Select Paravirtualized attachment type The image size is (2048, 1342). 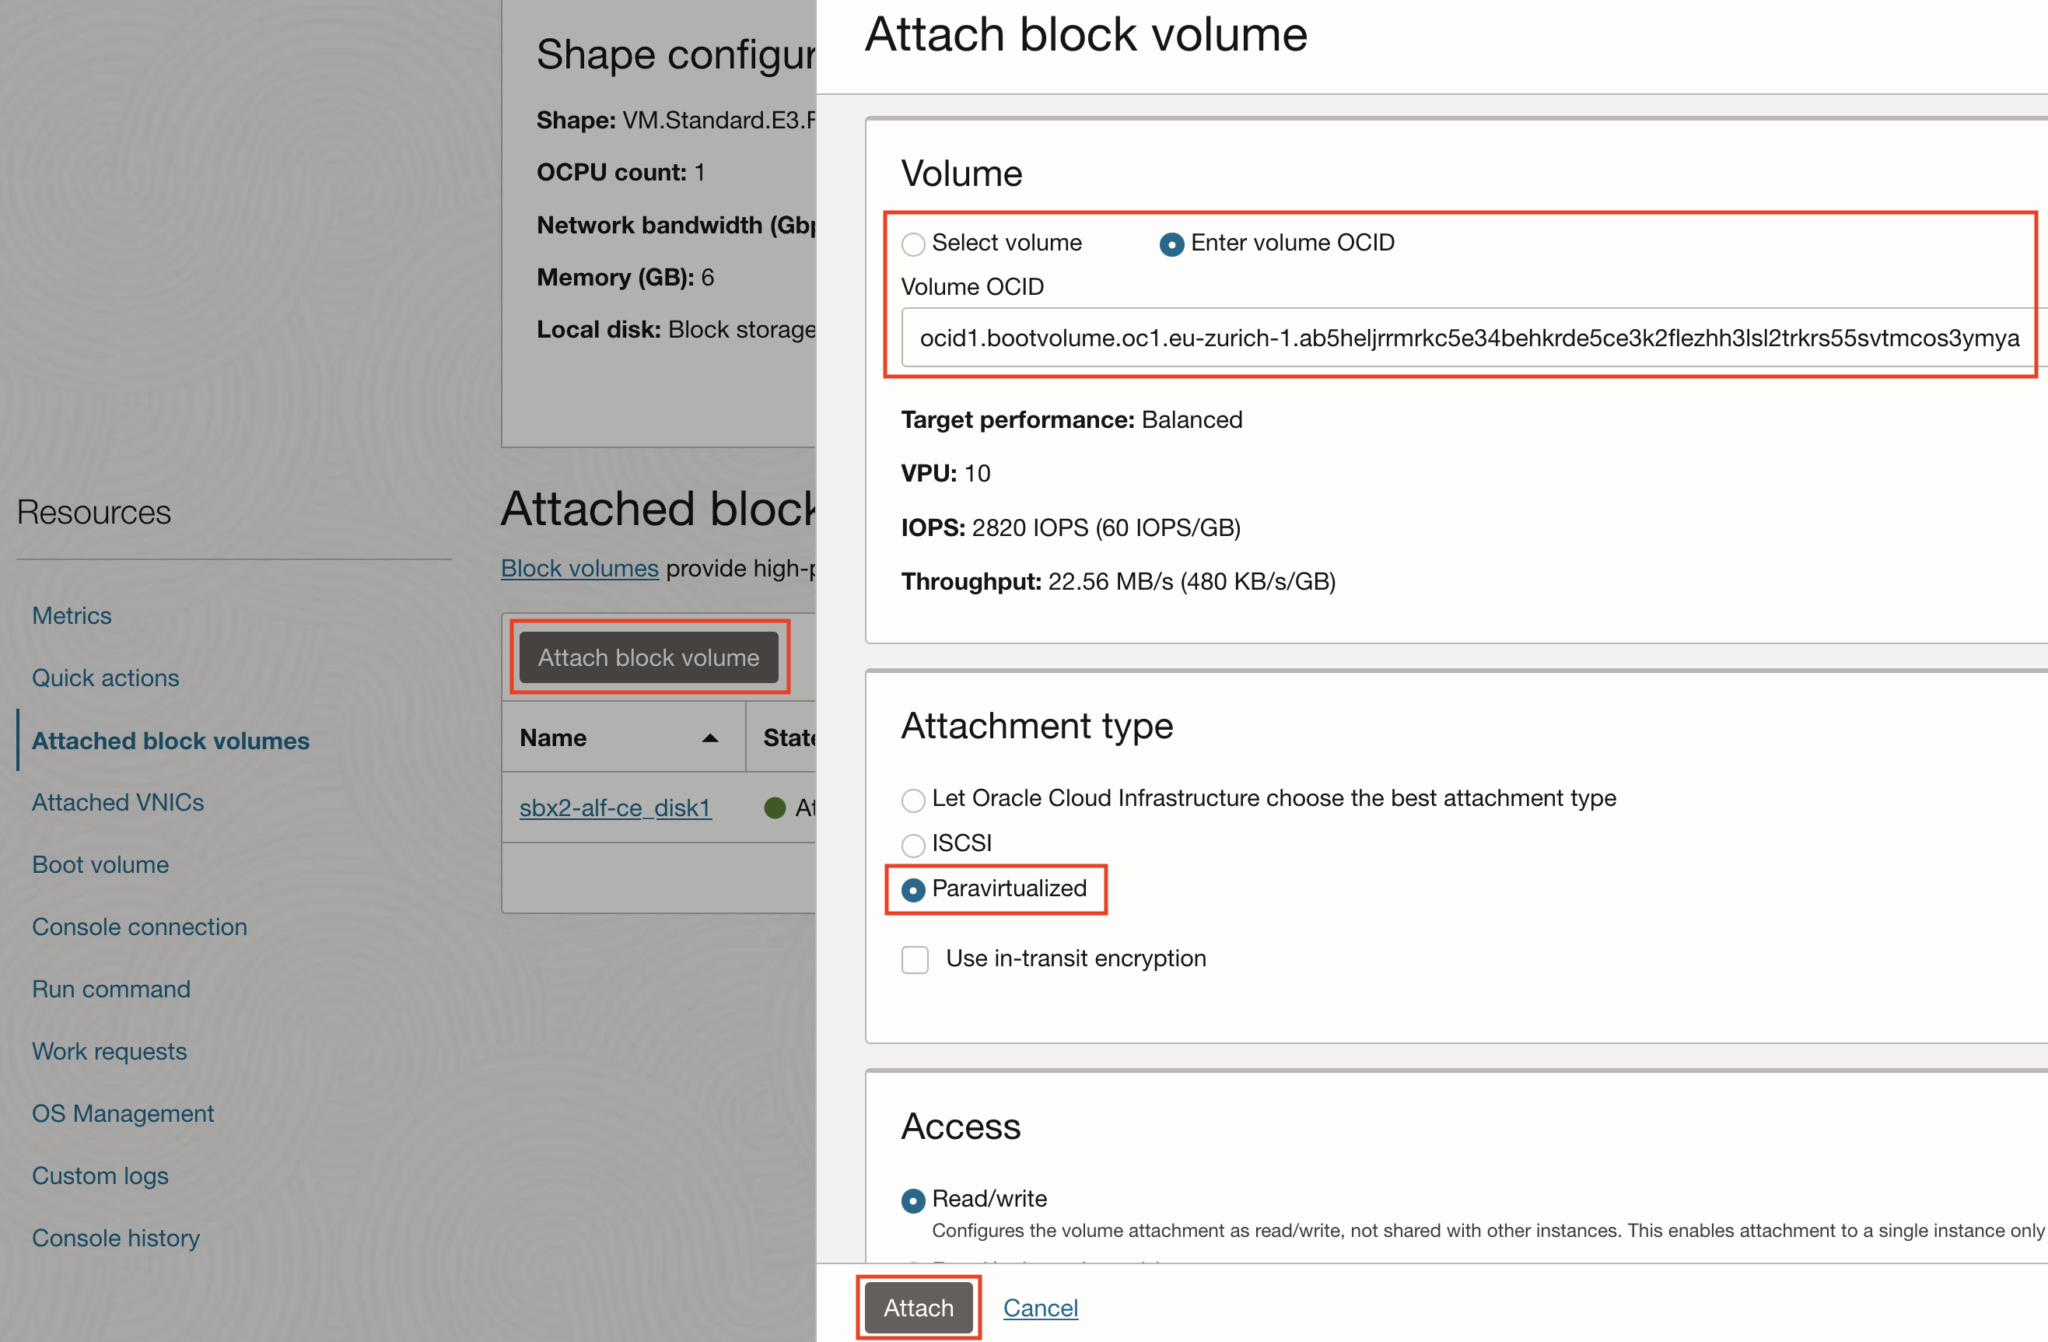[x=913, y=890]
